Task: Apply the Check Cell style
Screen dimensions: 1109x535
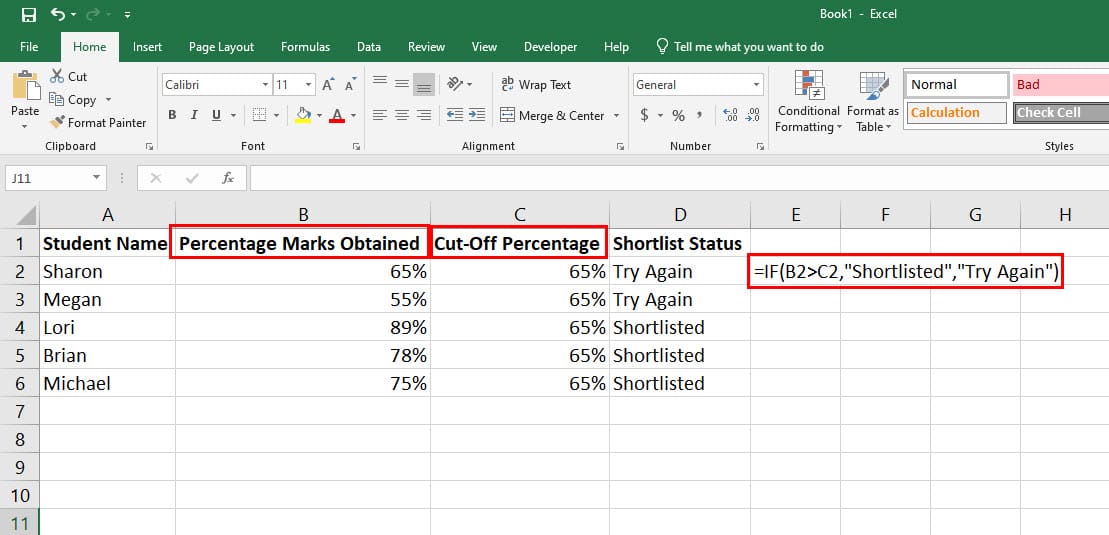Action: (1061, 113)
